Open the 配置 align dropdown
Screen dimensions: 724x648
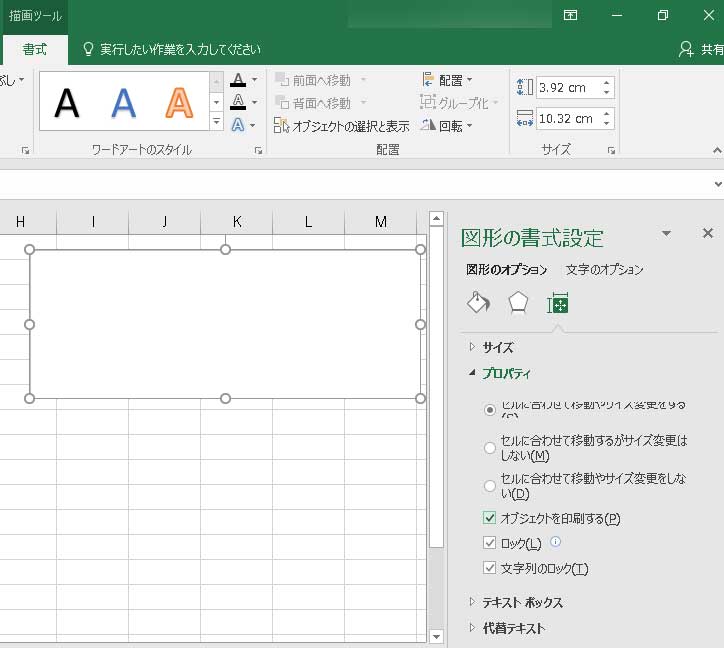(448, 80)
